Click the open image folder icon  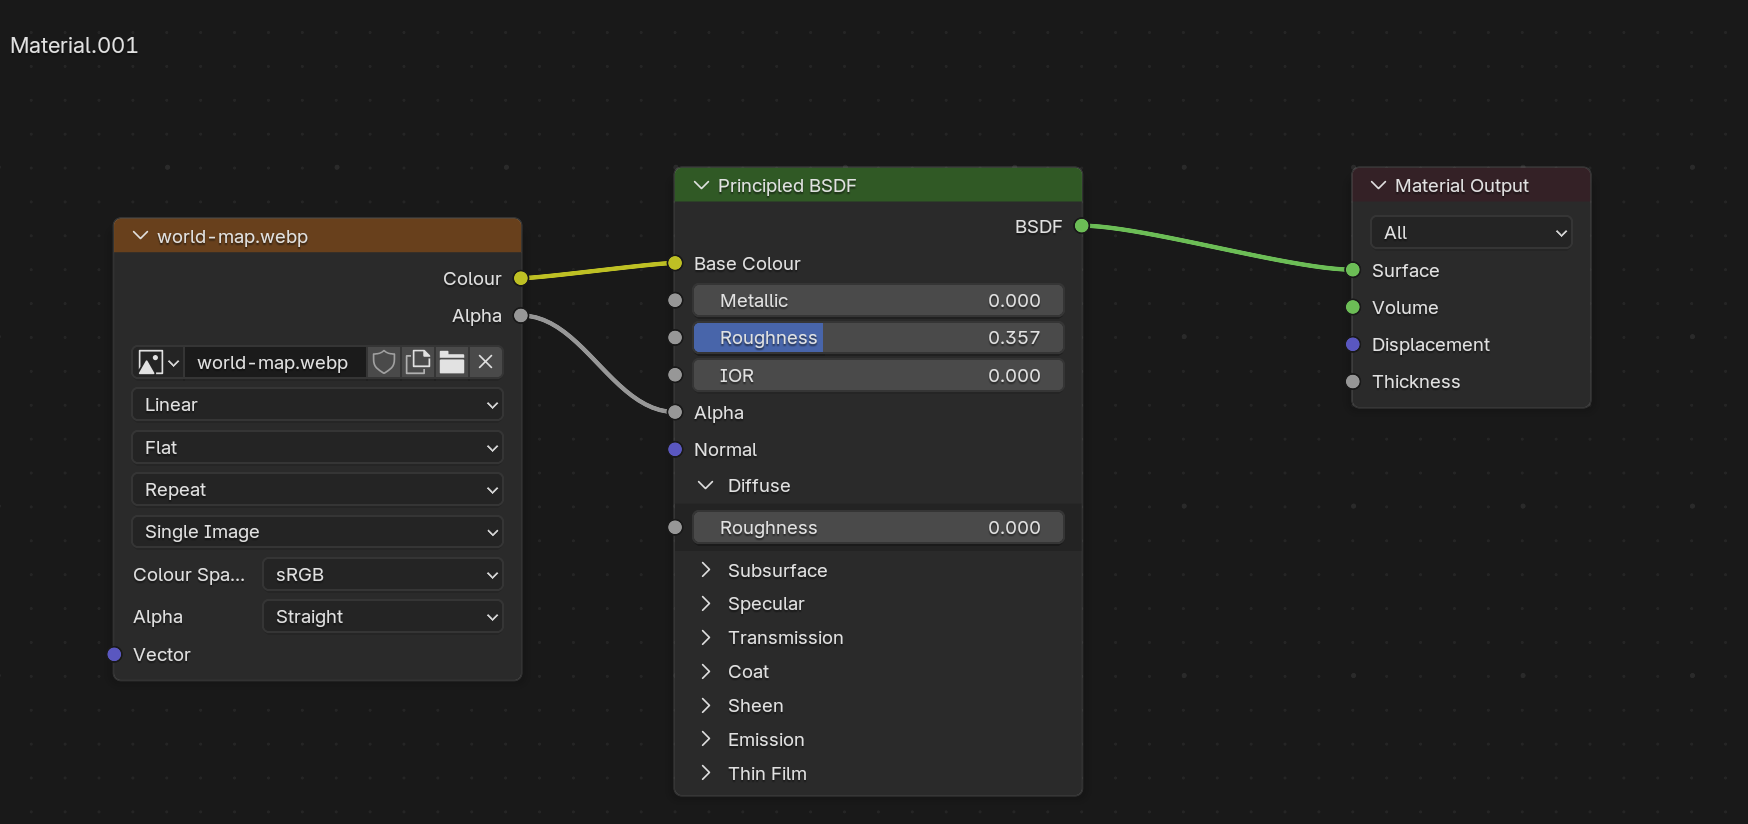452,362
